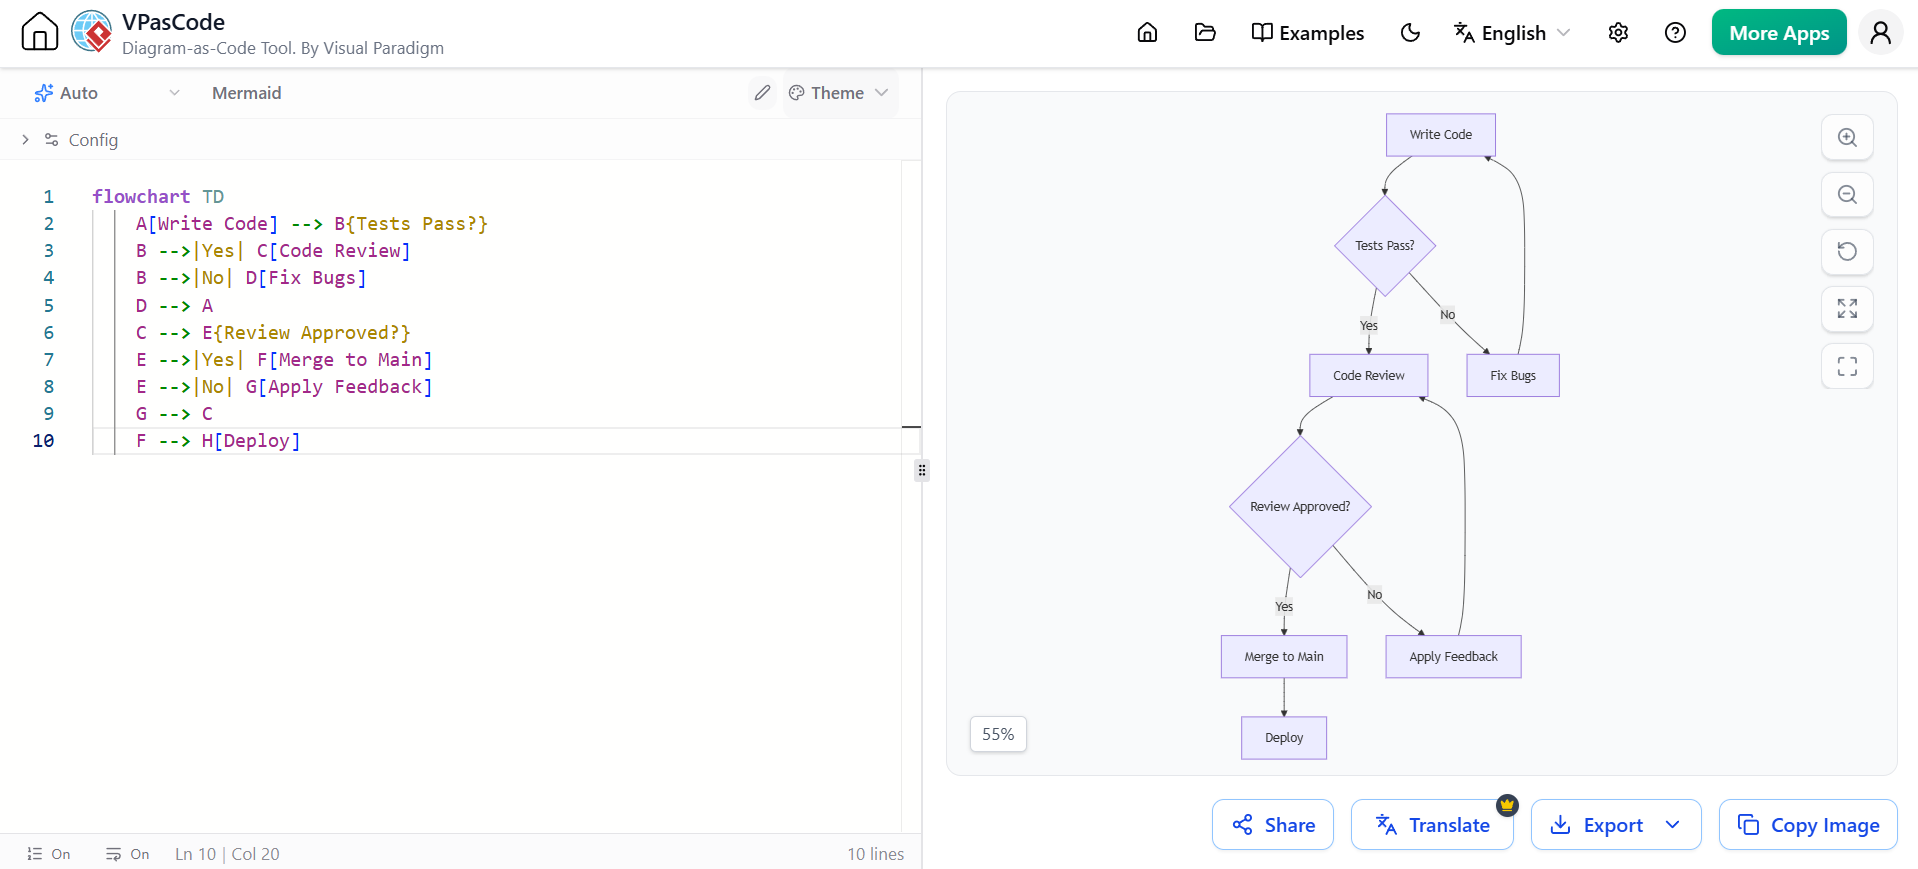
Task: Open the folder icon to load a file
Action: 1205,33
